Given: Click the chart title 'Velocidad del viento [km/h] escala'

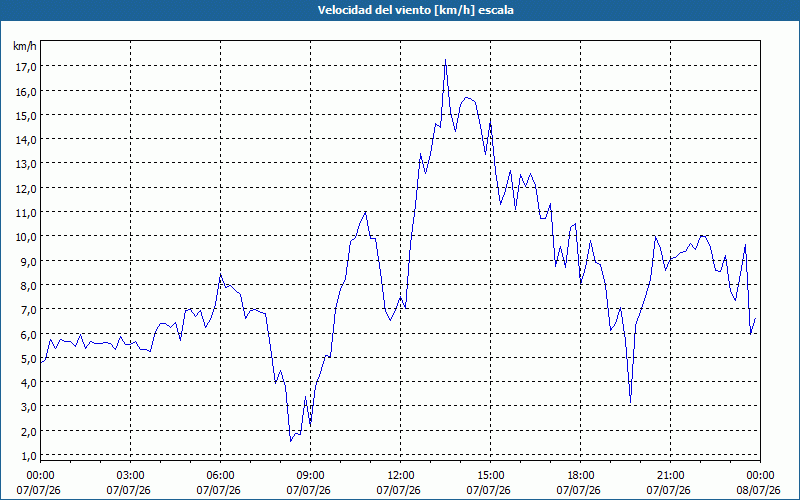Looking at the screenshot, I should [415, 10].
